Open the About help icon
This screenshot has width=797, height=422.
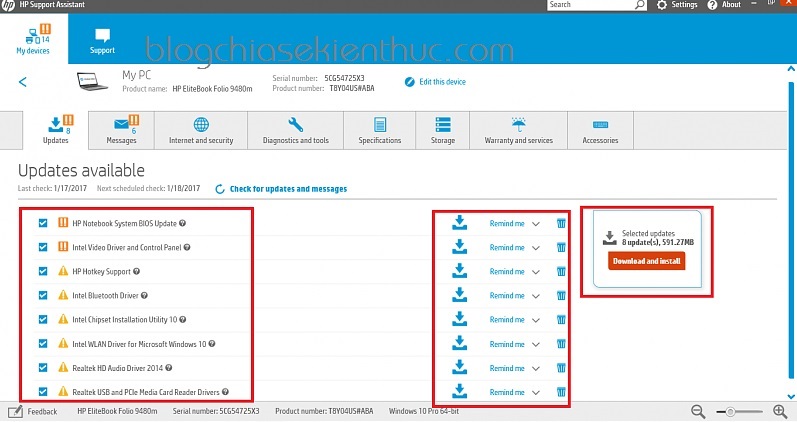click(713, 5)
